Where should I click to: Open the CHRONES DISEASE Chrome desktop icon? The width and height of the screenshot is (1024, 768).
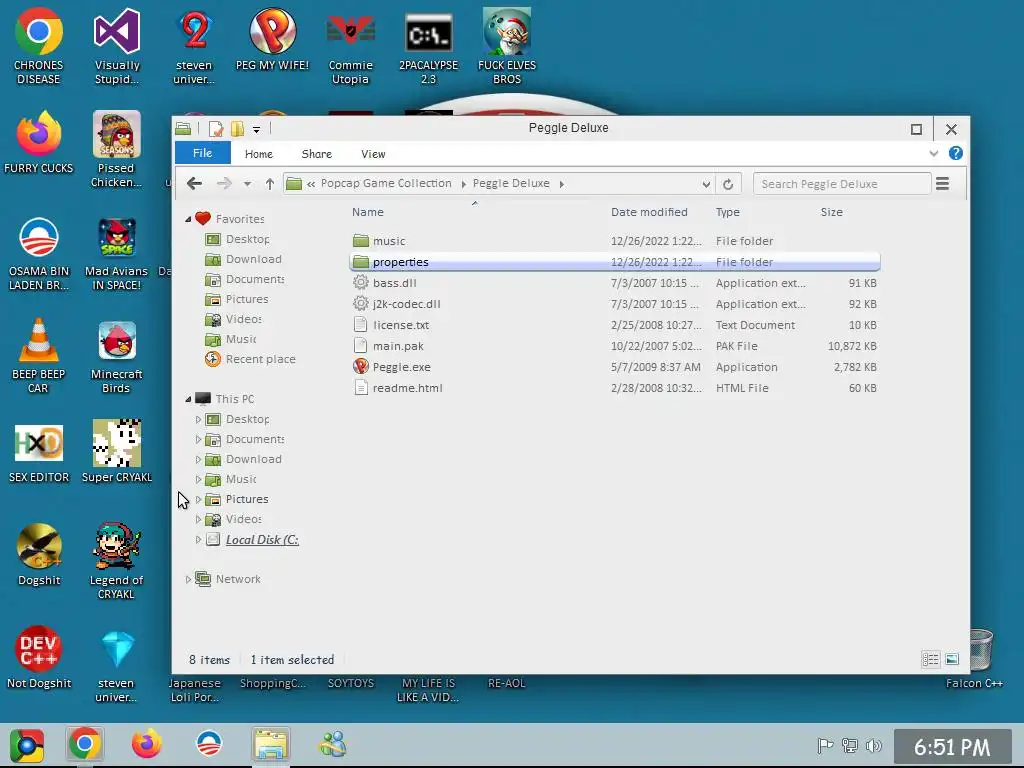pyautogui.click(x=39, y=46)
